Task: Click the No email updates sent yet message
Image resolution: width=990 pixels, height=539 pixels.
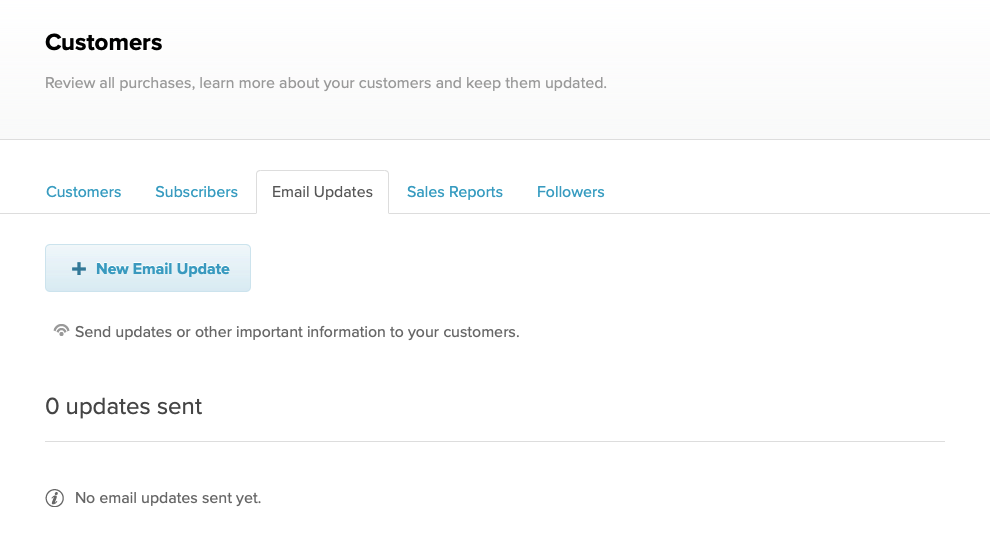Action: pos(168,498)
